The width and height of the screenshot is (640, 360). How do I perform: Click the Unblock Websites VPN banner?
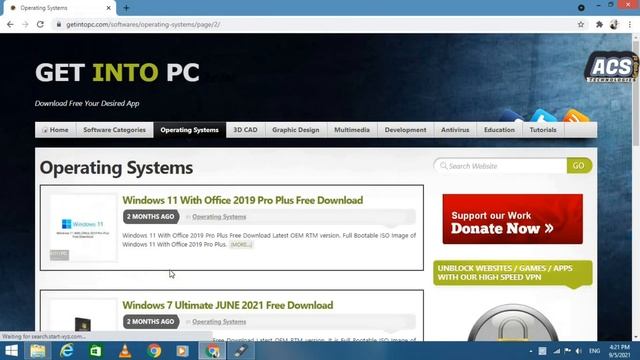point(513,273)
